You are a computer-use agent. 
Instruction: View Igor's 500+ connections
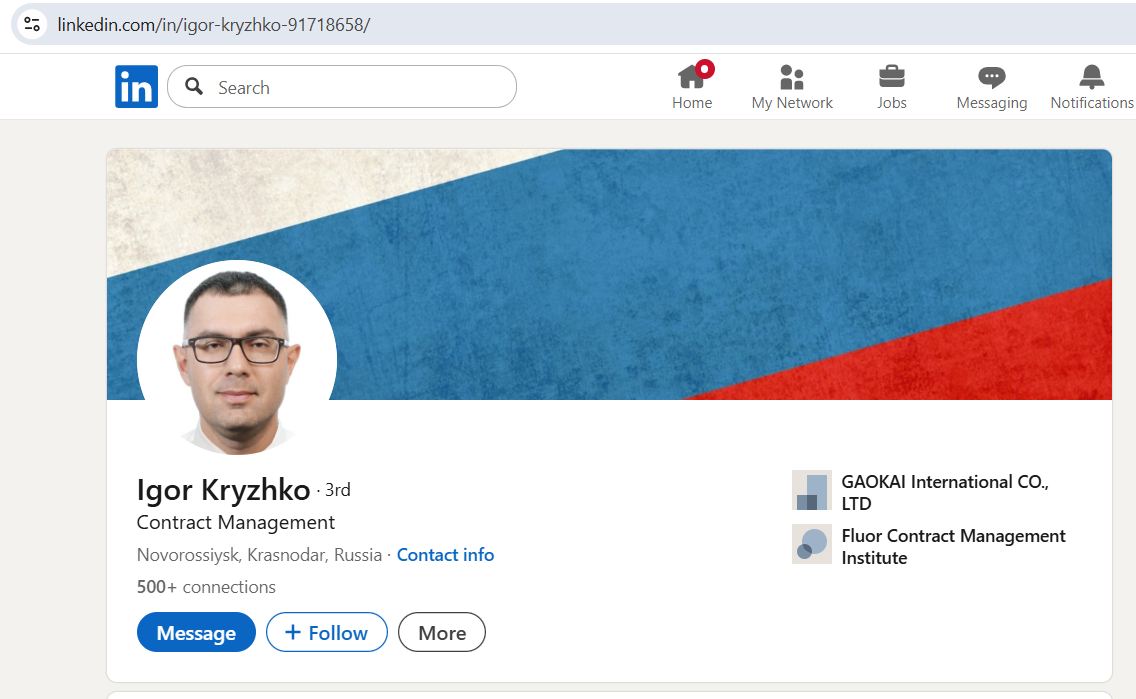tap(205, 587)
